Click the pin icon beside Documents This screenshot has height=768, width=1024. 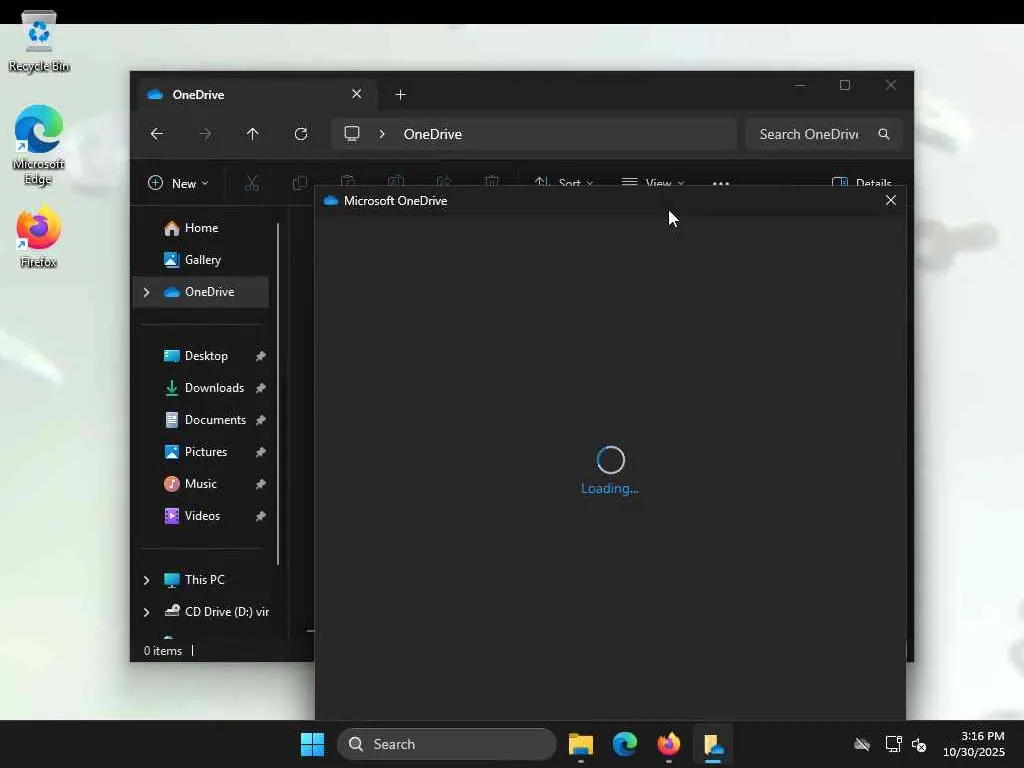(261, 420)
